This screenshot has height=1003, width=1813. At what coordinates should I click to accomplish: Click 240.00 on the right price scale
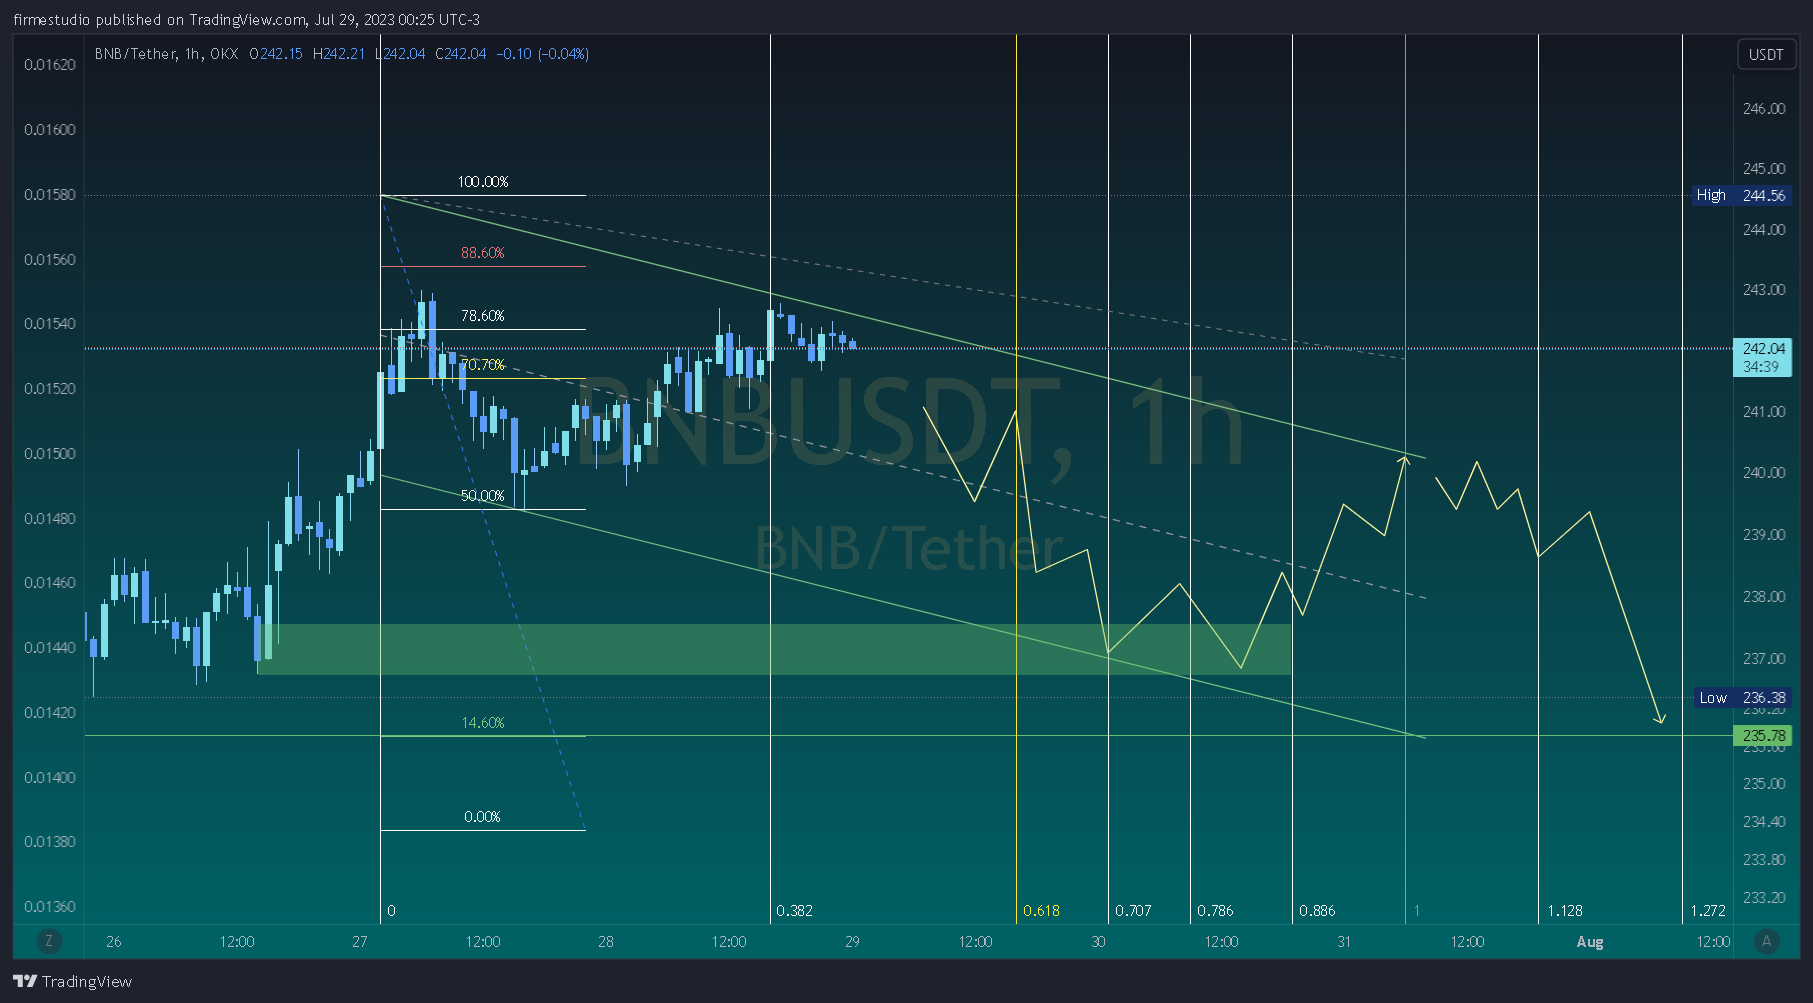(1763, 473)
